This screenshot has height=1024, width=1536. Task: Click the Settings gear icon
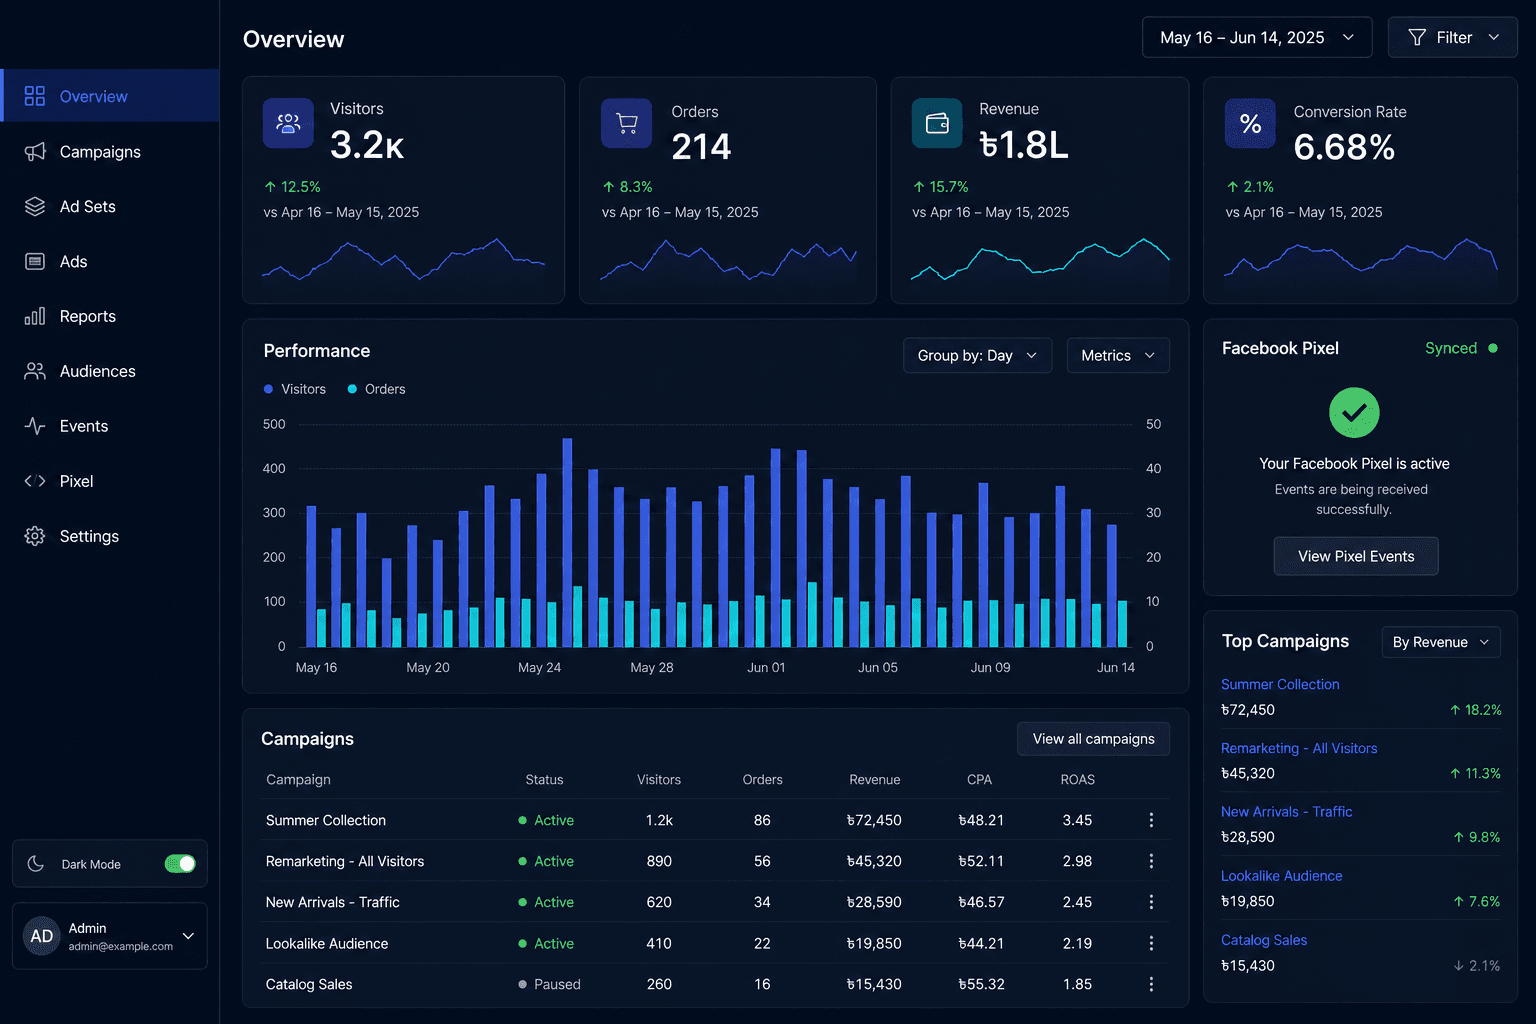click(35, 536)
